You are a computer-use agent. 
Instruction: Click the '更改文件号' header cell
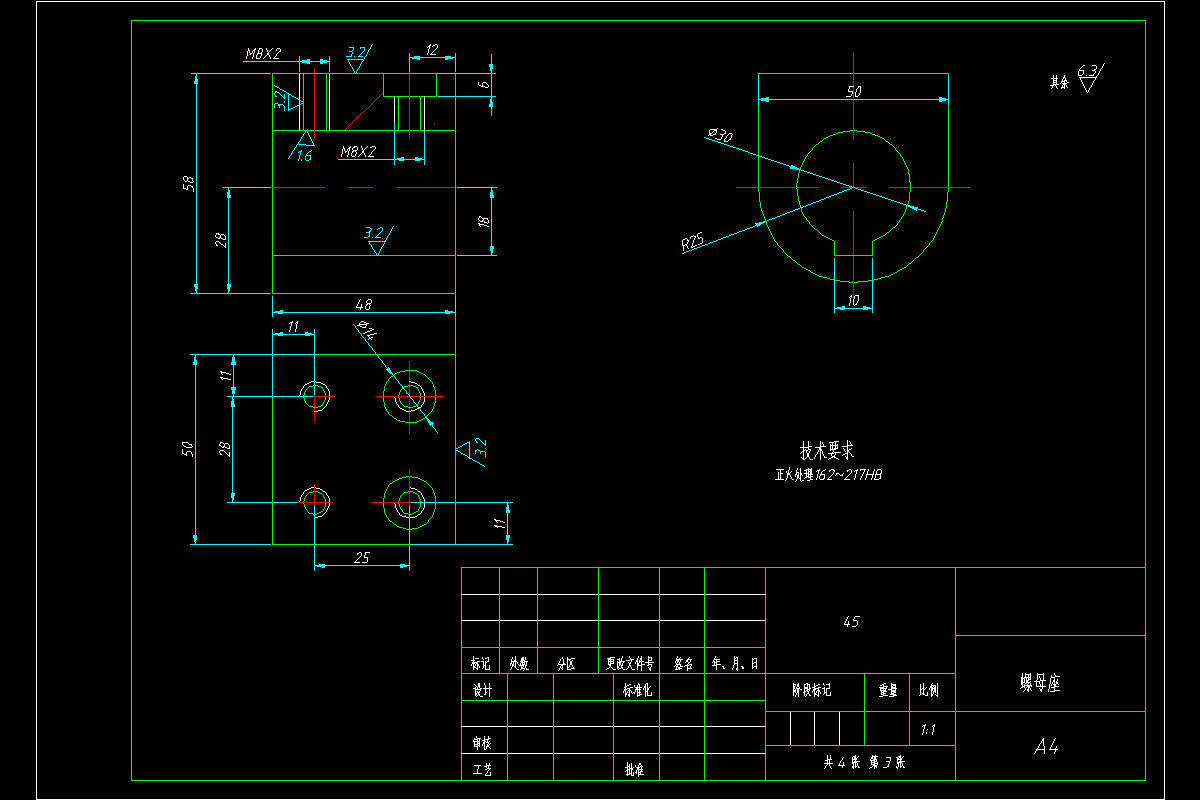(x=629, y=662)
